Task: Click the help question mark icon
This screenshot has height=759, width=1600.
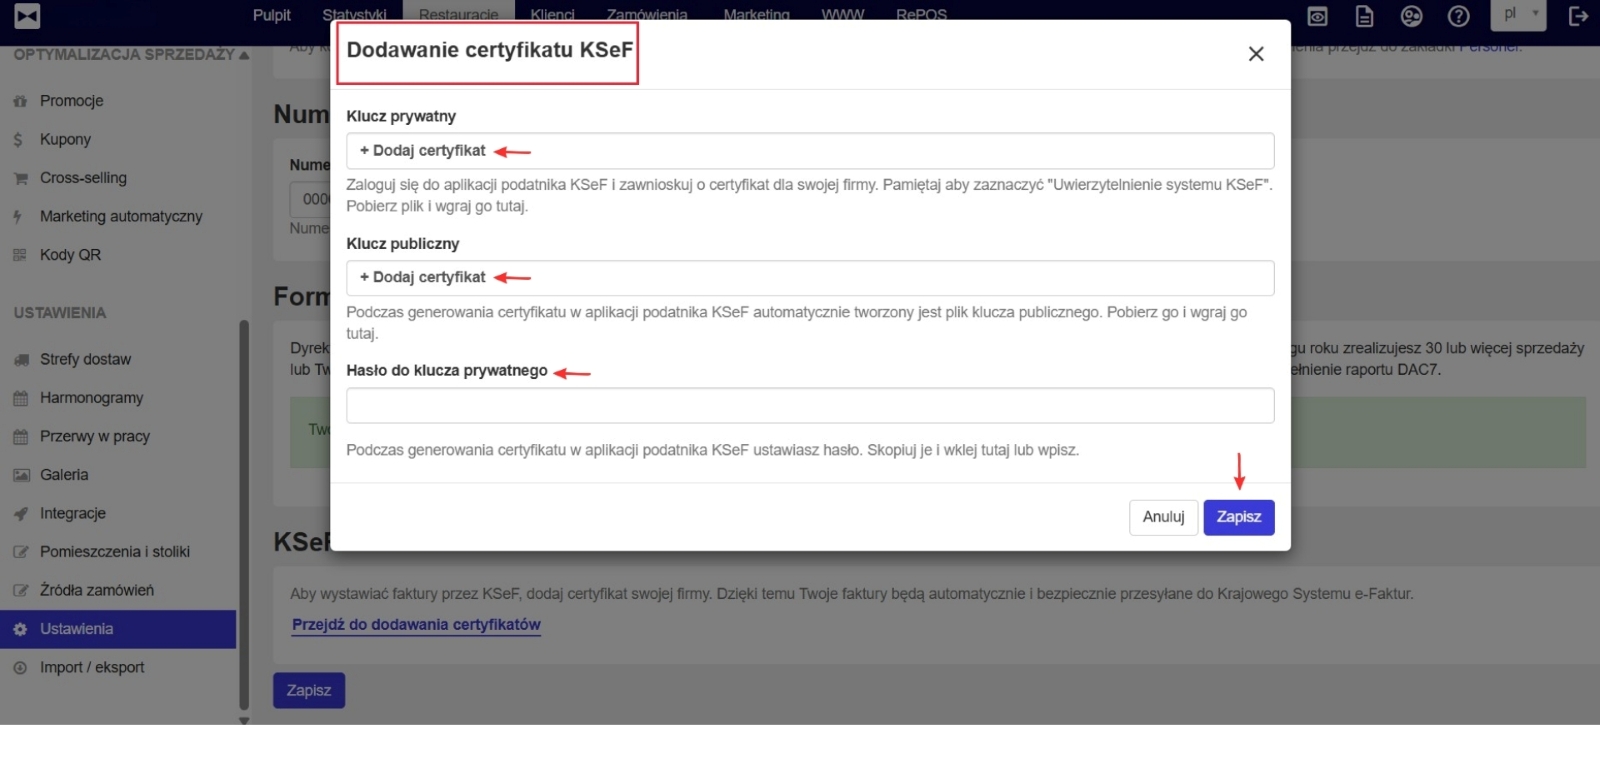Action: click(x=1459, y=16)
